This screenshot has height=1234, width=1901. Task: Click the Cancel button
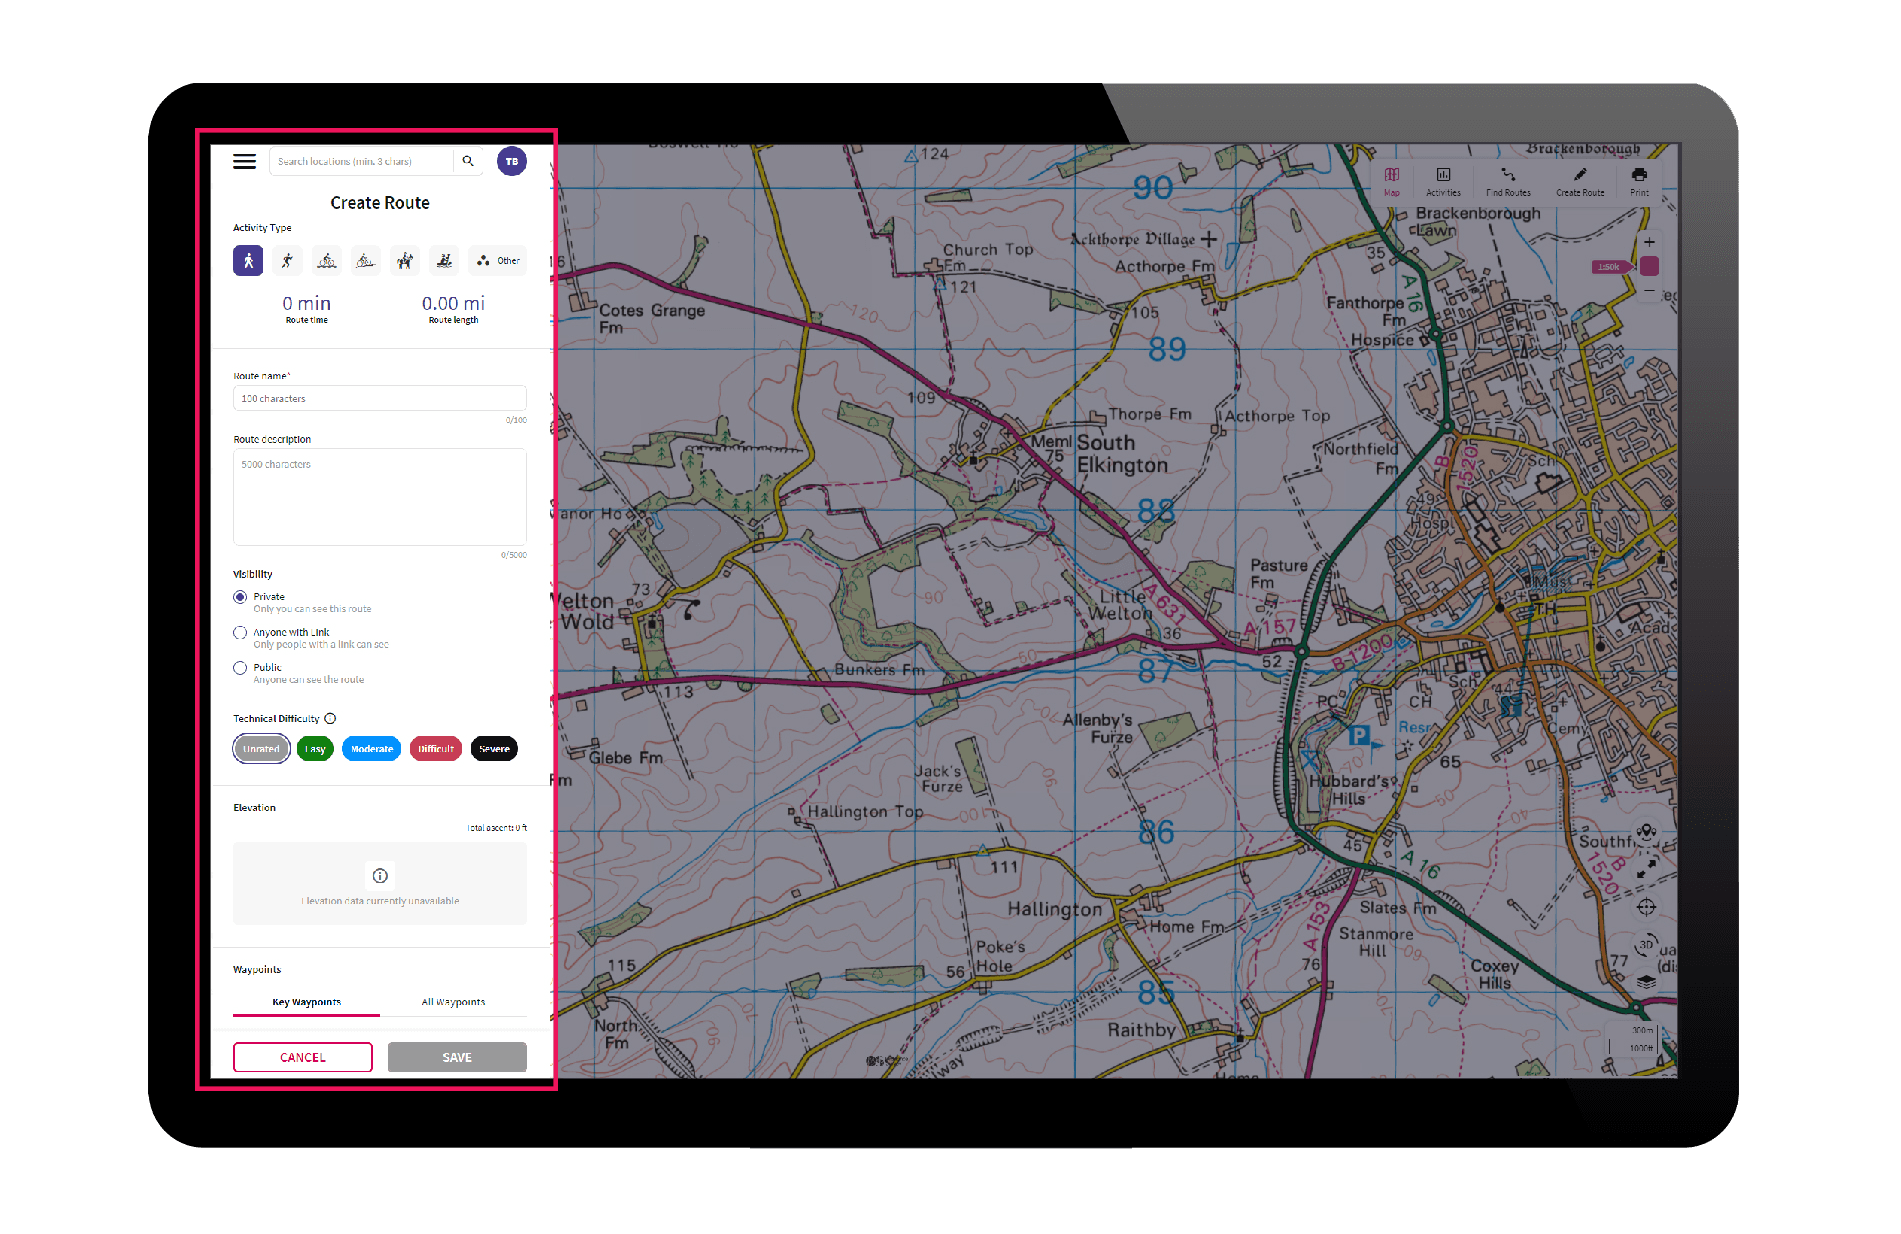pos(302,1057)
